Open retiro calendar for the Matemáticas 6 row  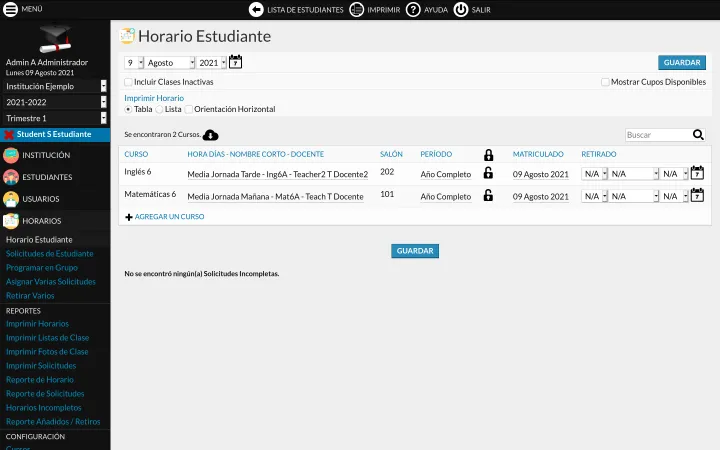point(697,195)
